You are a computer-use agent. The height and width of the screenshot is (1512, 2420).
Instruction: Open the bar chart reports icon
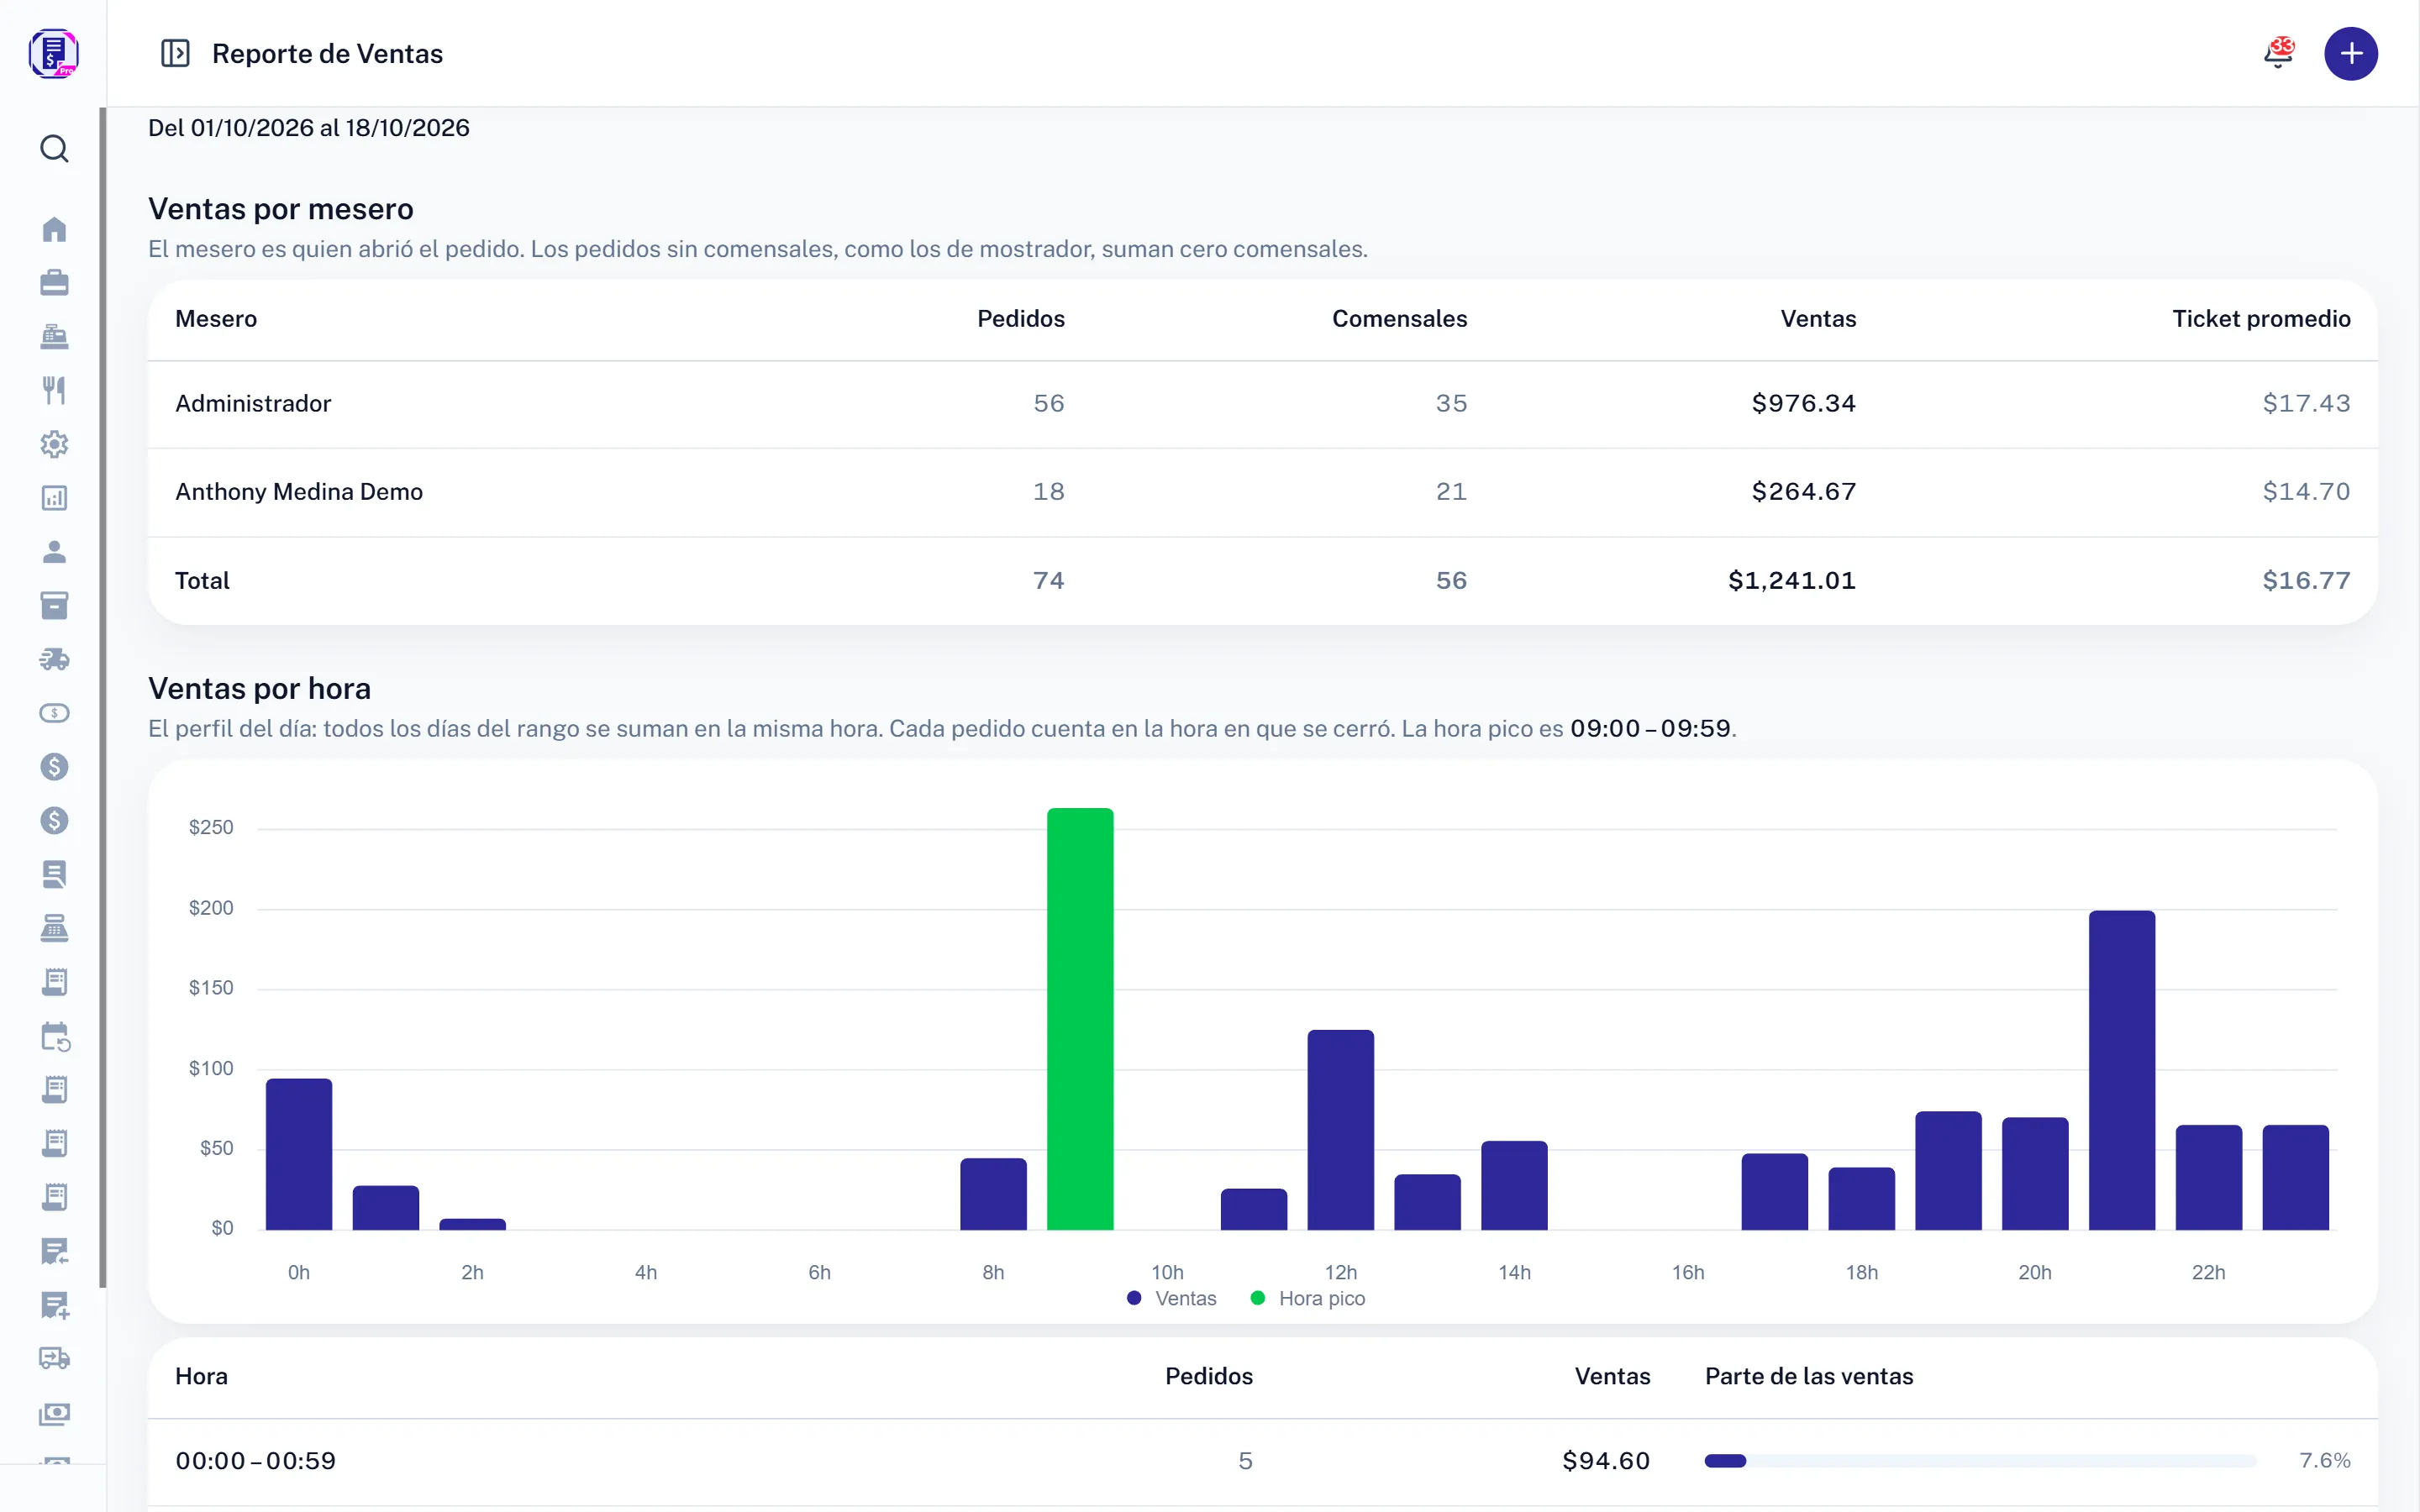(x=54, y=498)
